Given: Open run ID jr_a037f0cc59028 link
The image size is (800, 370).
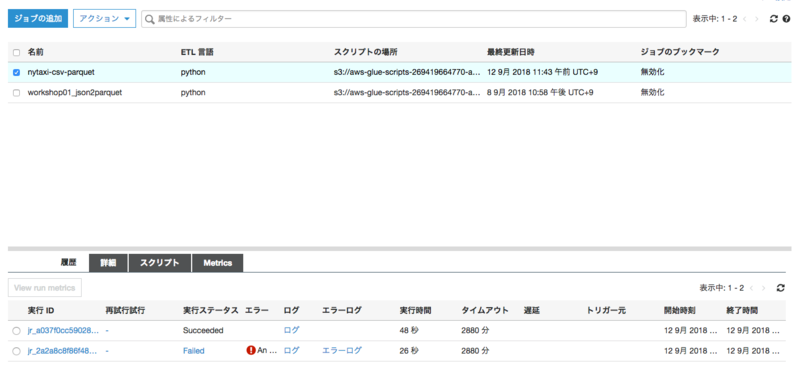Looking at the screenshot, I should click(x=63, y=330).
